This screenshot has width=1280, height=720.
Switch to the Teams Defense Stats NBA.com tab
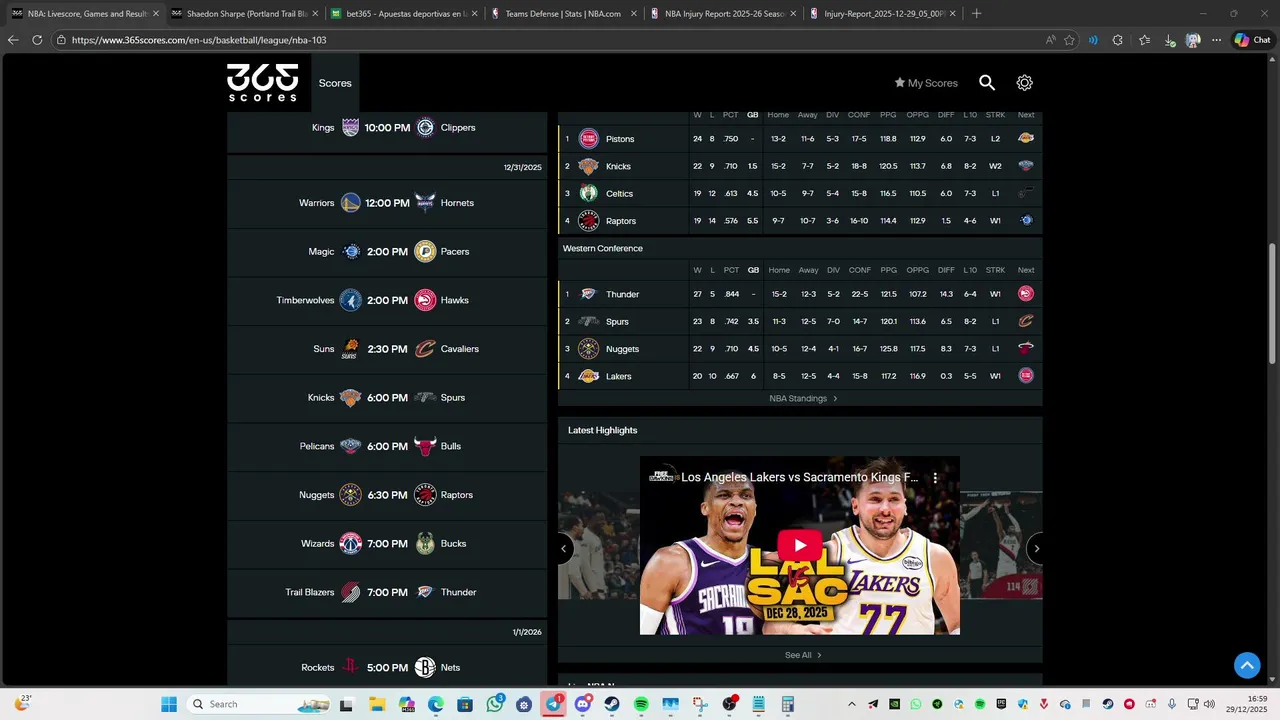pyautogui.click(x=563, y=14)
